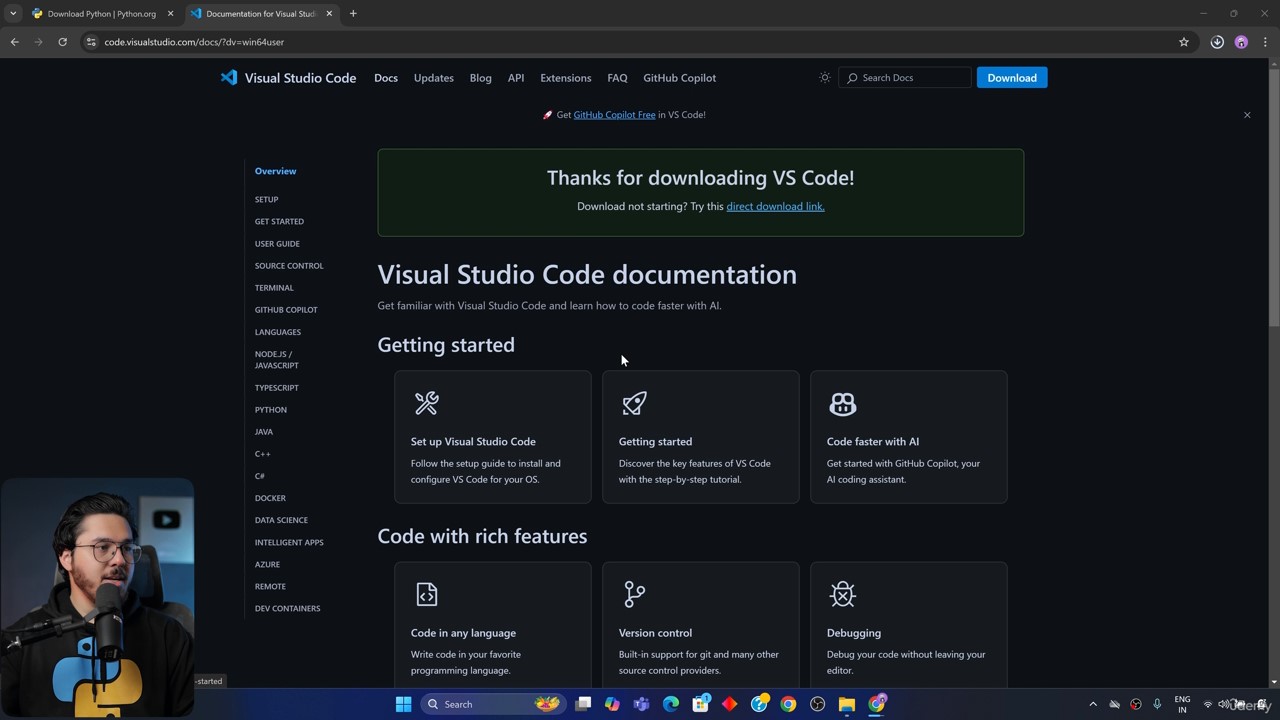Click the blue Download button

1012,78
